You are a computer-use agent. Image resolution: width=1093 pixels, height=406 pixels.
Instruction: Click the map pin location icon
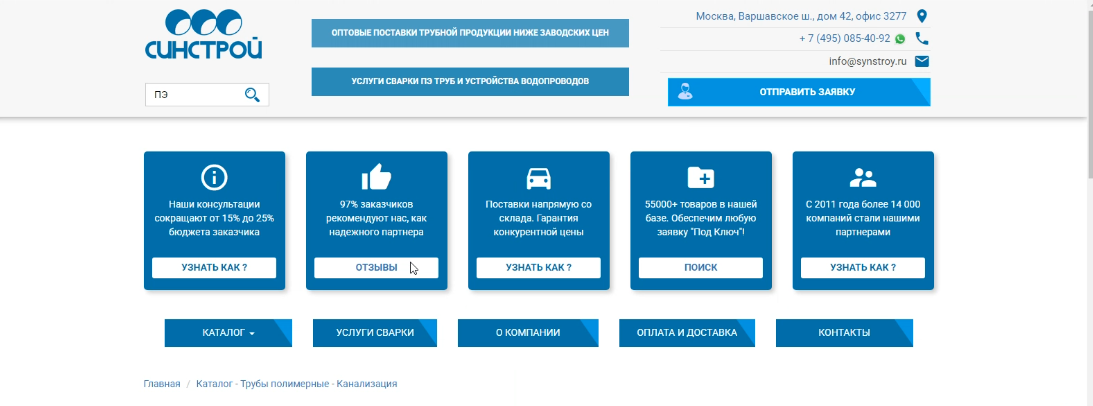point(922,16)
